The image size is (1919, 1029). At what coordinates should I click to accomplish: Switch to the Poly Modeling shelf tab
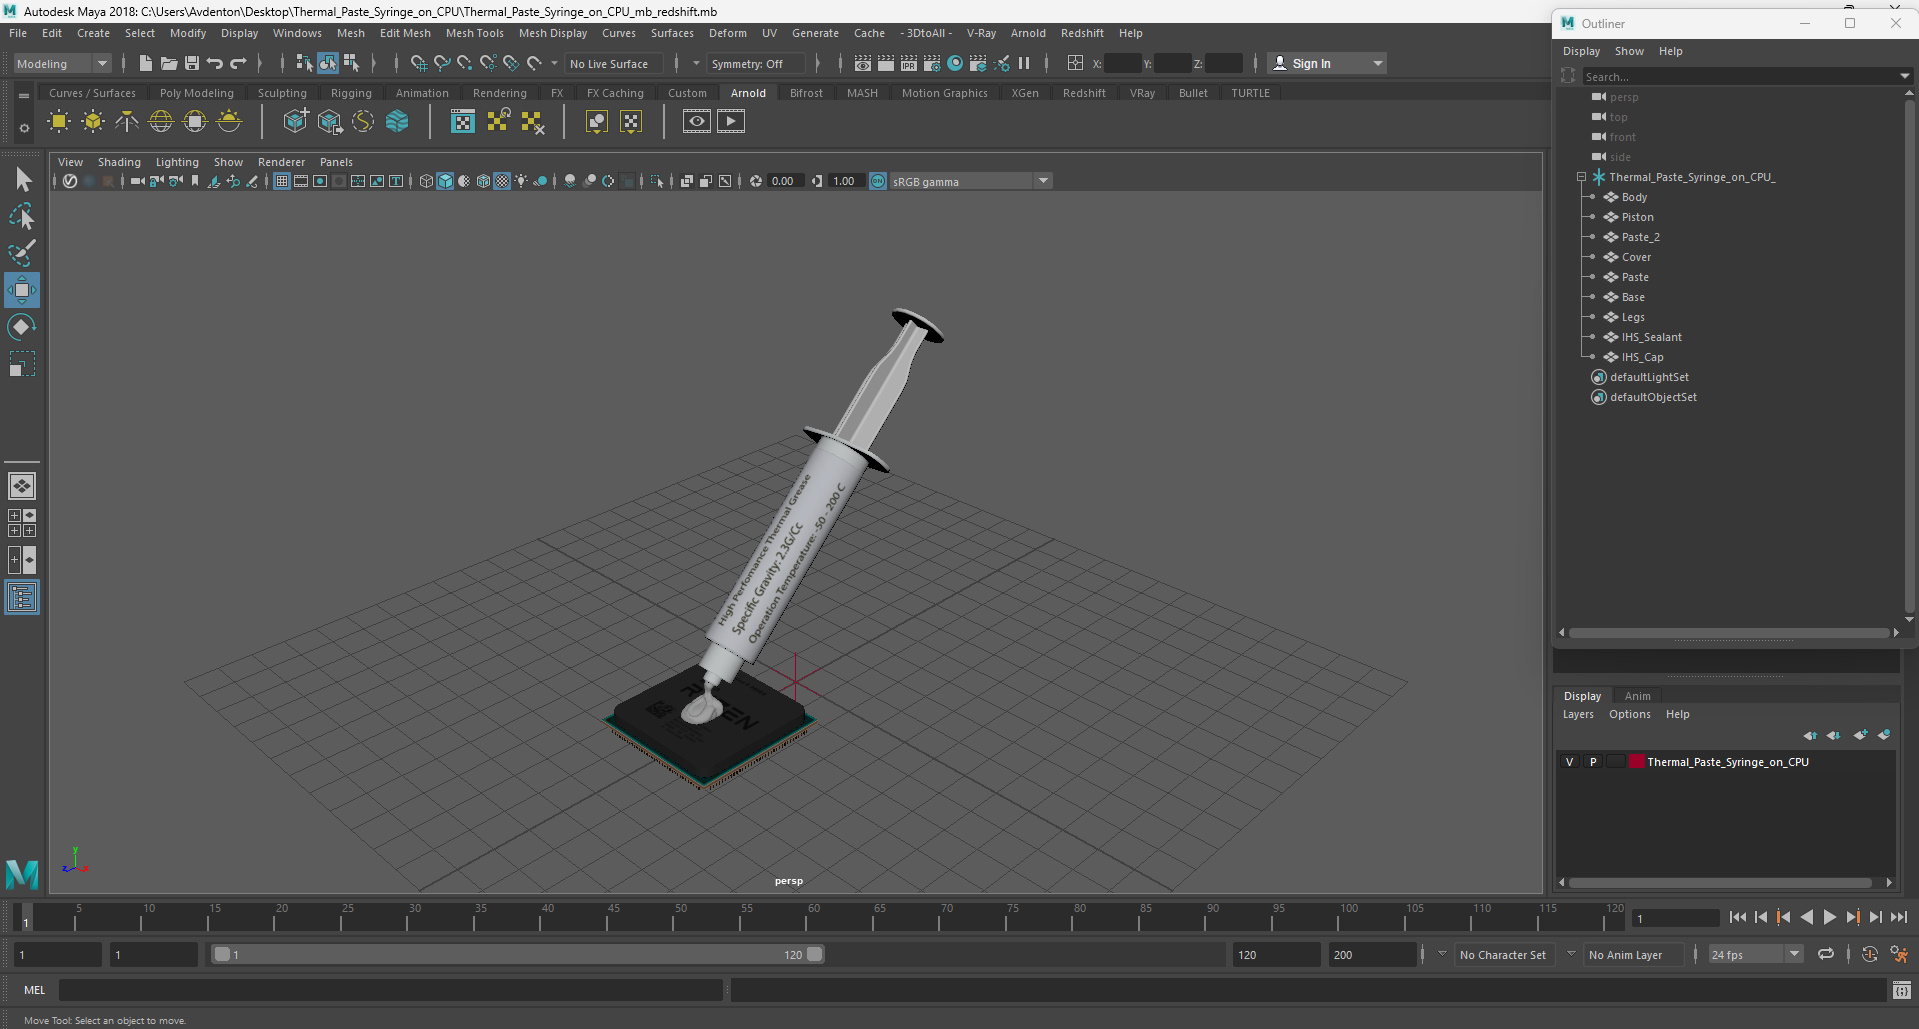click(x=196, y=93)
